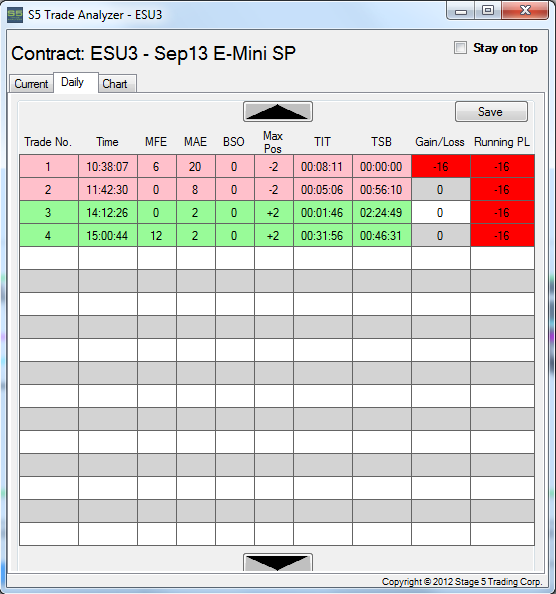Click TIT value 00:05:06

click(323, 189)
